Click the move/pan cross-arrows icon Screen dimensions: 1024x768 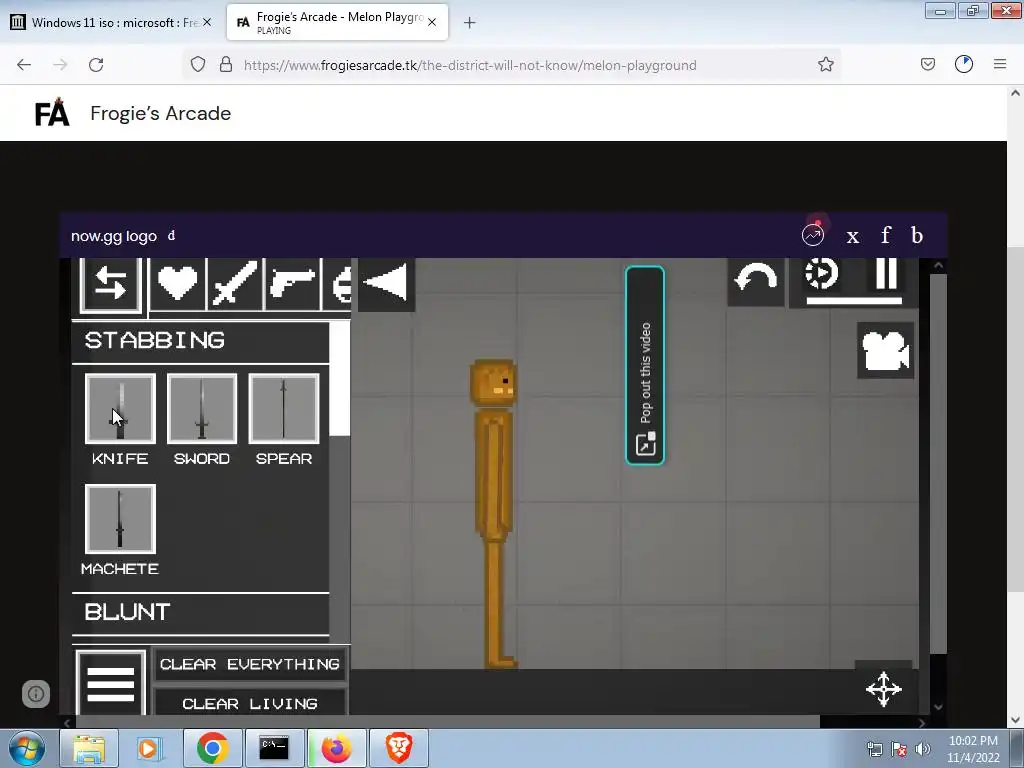pyautogui.click(x=884, y=689)
